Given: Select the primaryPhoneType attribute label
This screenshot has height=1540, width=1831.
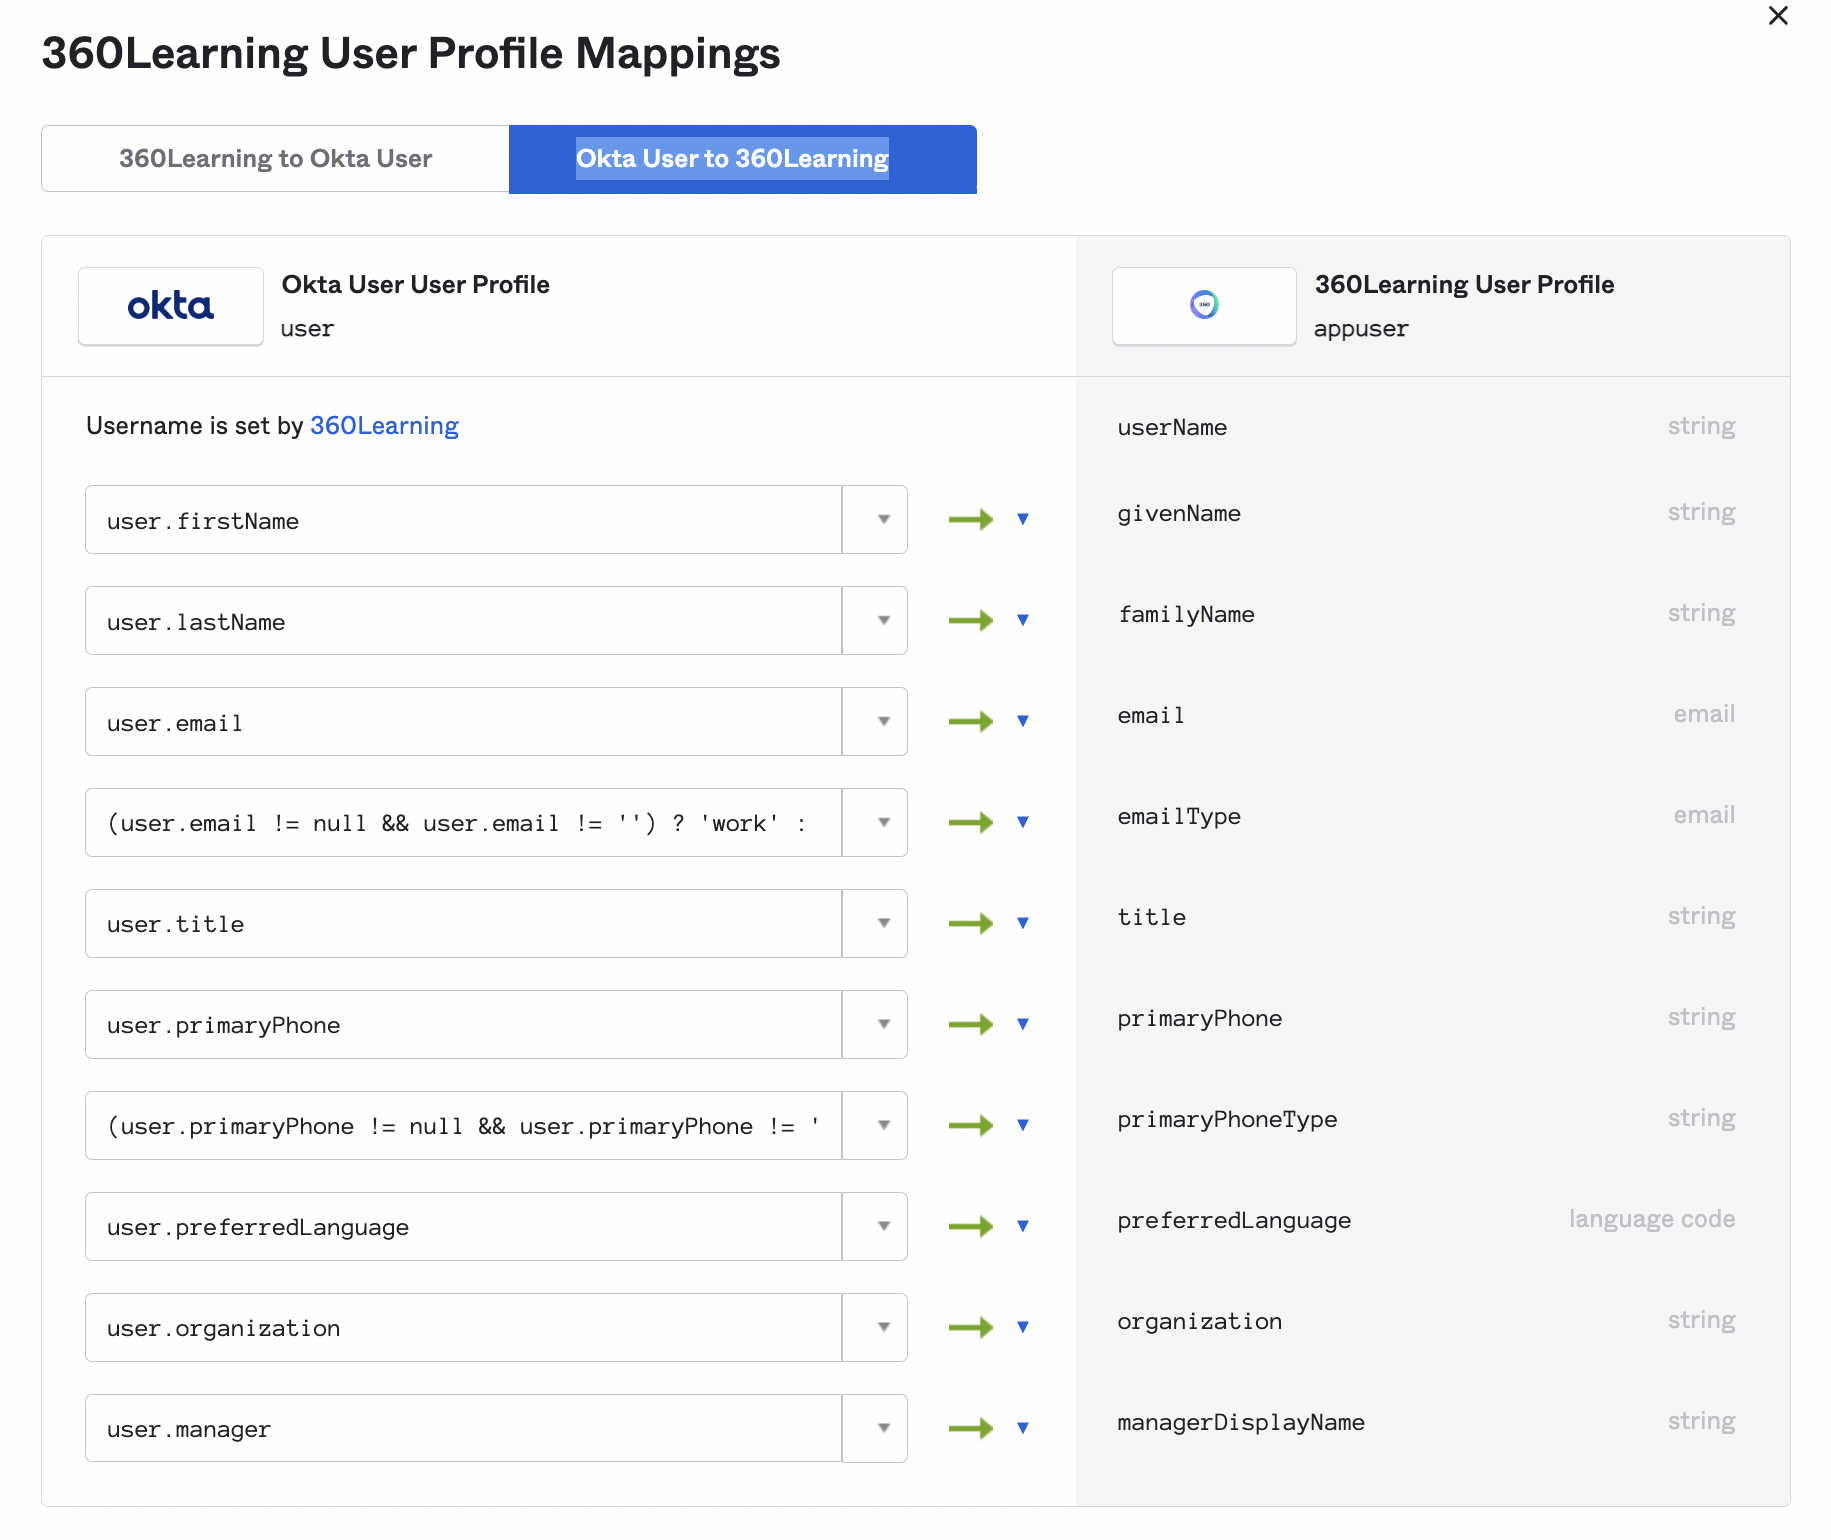Looking at the screenshot, I should tap(1227, 1119).
